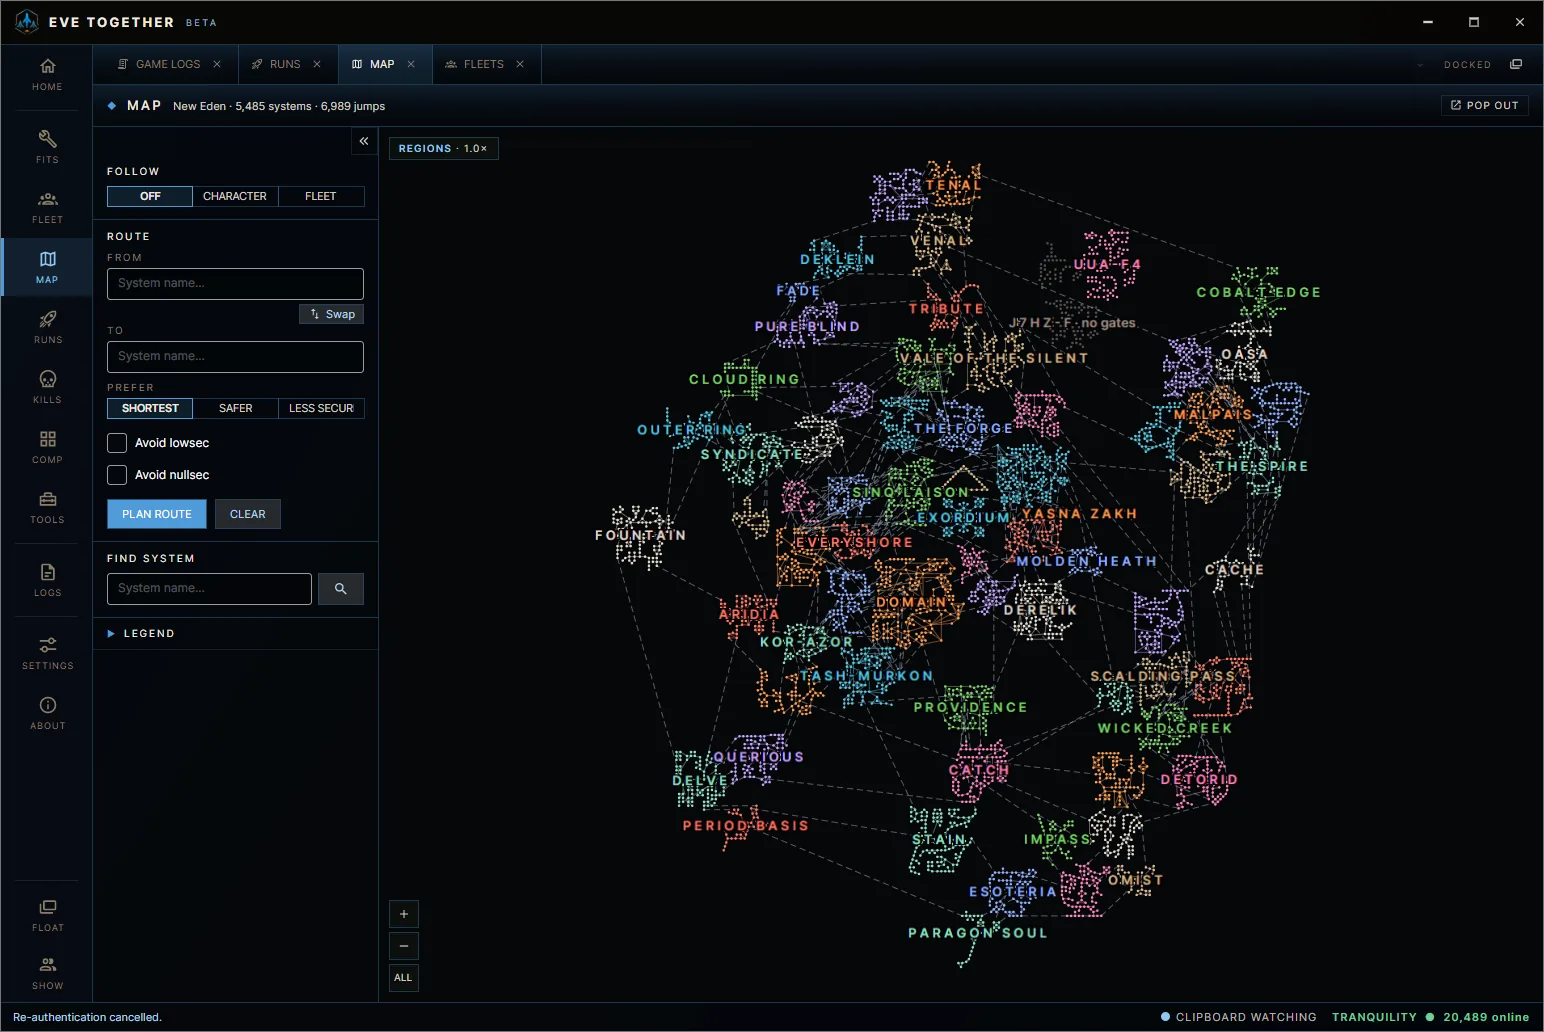This screenshot has width=1544, height=1032.
Task: Zoom out the map with minus button
Action: (404, 946)
